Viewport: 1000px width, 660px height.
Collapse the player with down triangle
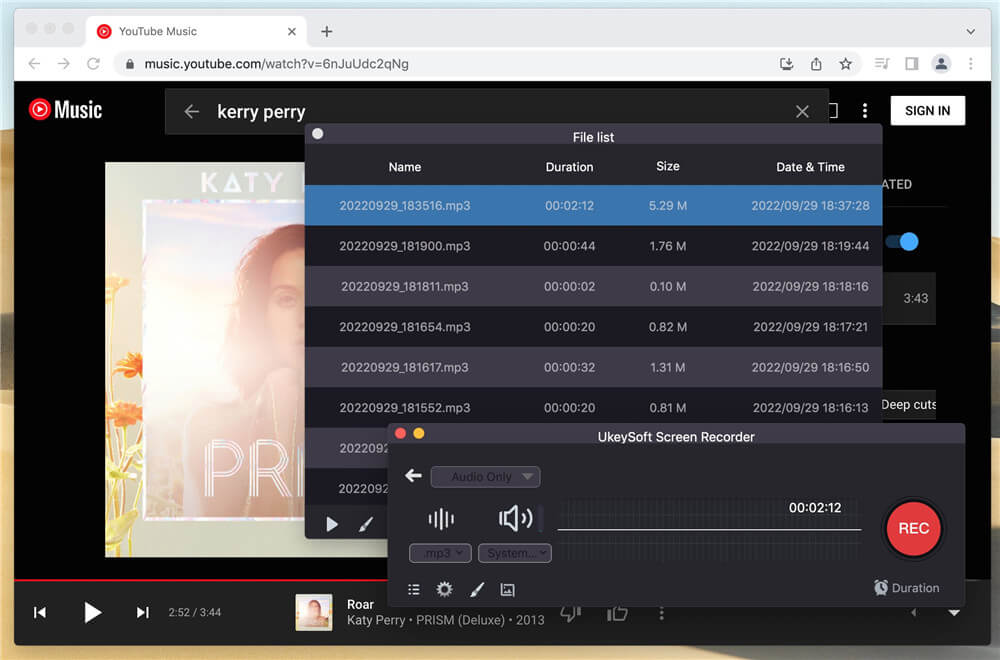click(x=954, y=613)
